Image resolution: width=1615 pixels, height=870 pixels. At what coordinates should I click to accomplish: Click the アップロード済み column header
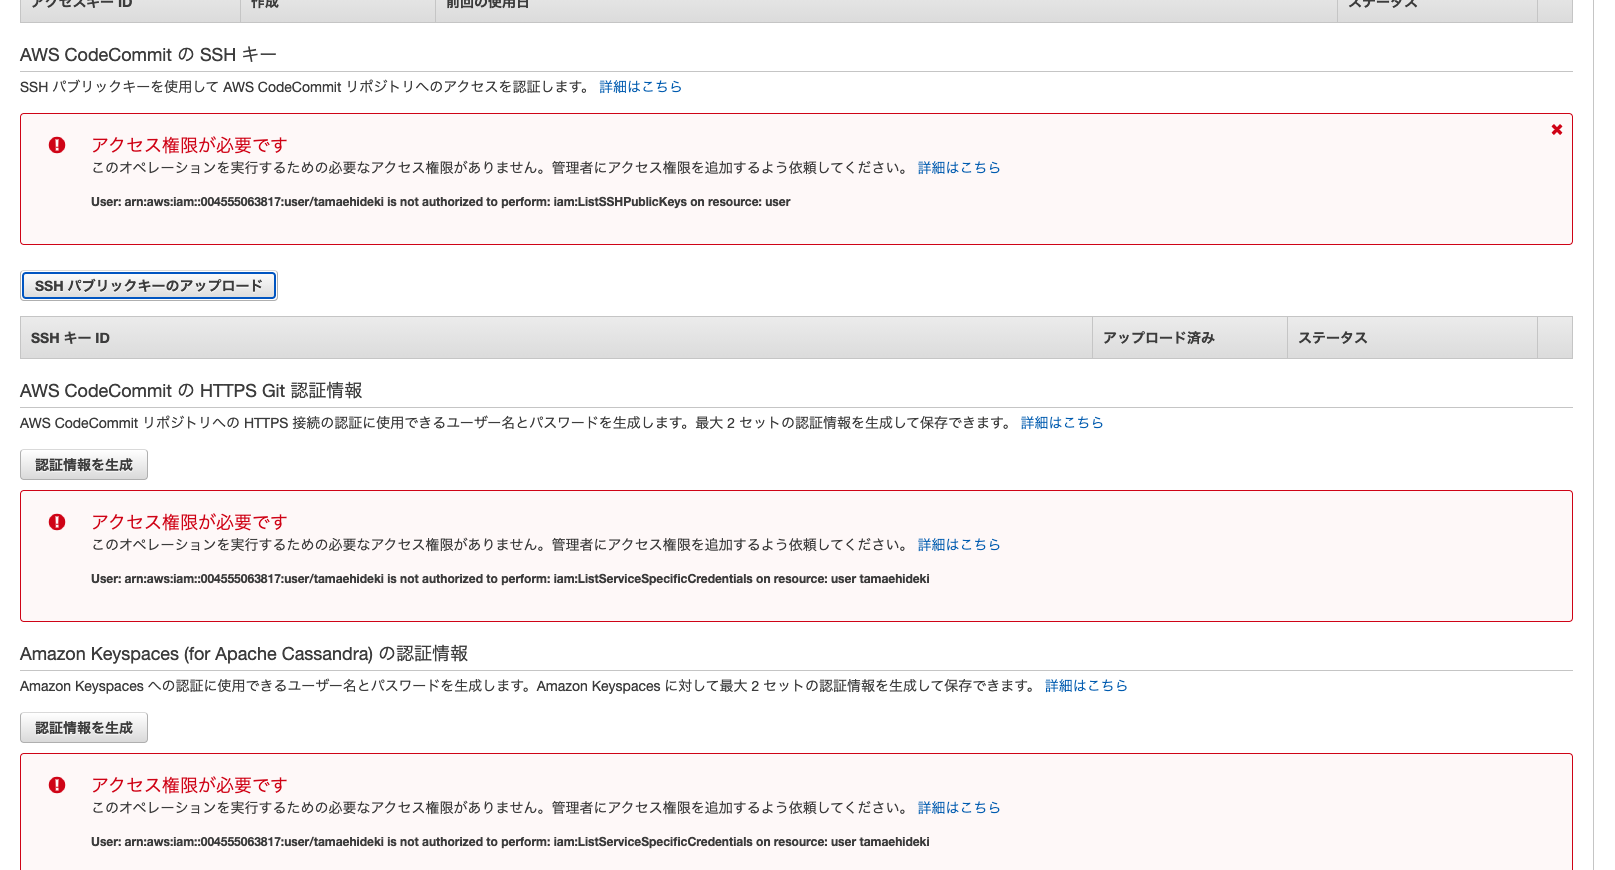[x=1190, y=338]
